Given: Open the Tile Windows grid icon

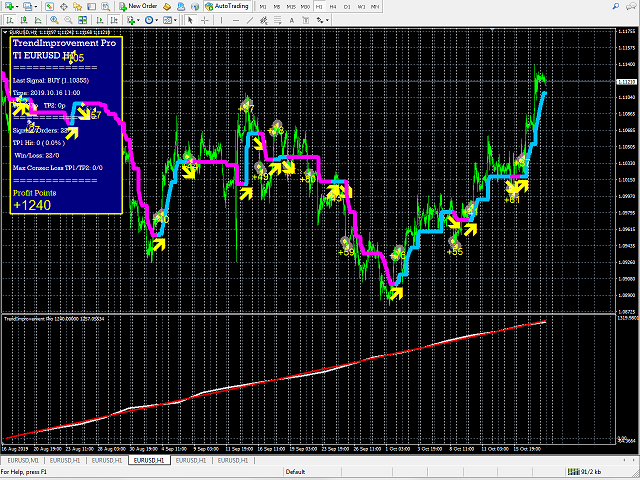Looking at the screenshot, I should pos(82,20).
